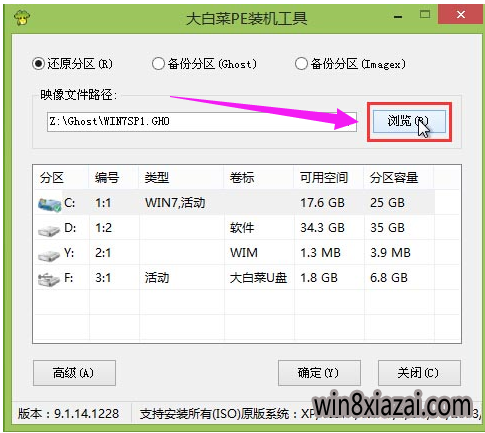The image size is (485, 433).
Task: Click partition number 3:1
Action: 103,278
